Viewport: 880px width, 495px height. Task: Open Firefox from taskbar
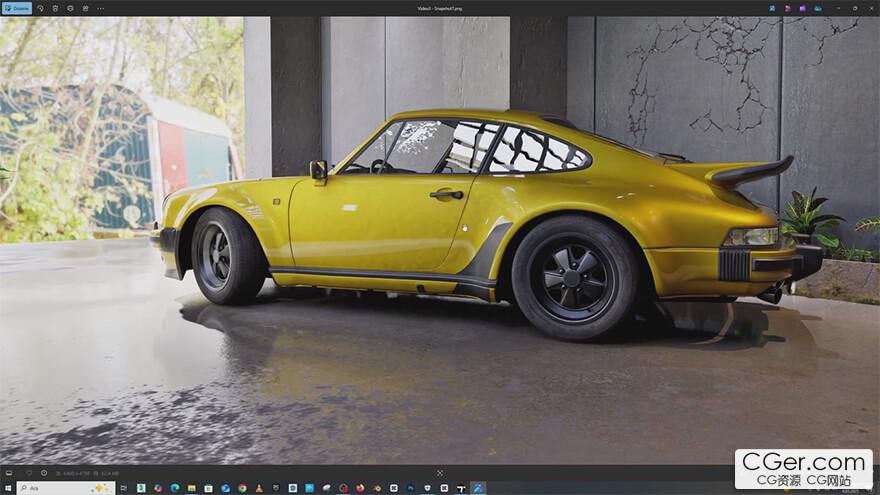tap(360, 488)
